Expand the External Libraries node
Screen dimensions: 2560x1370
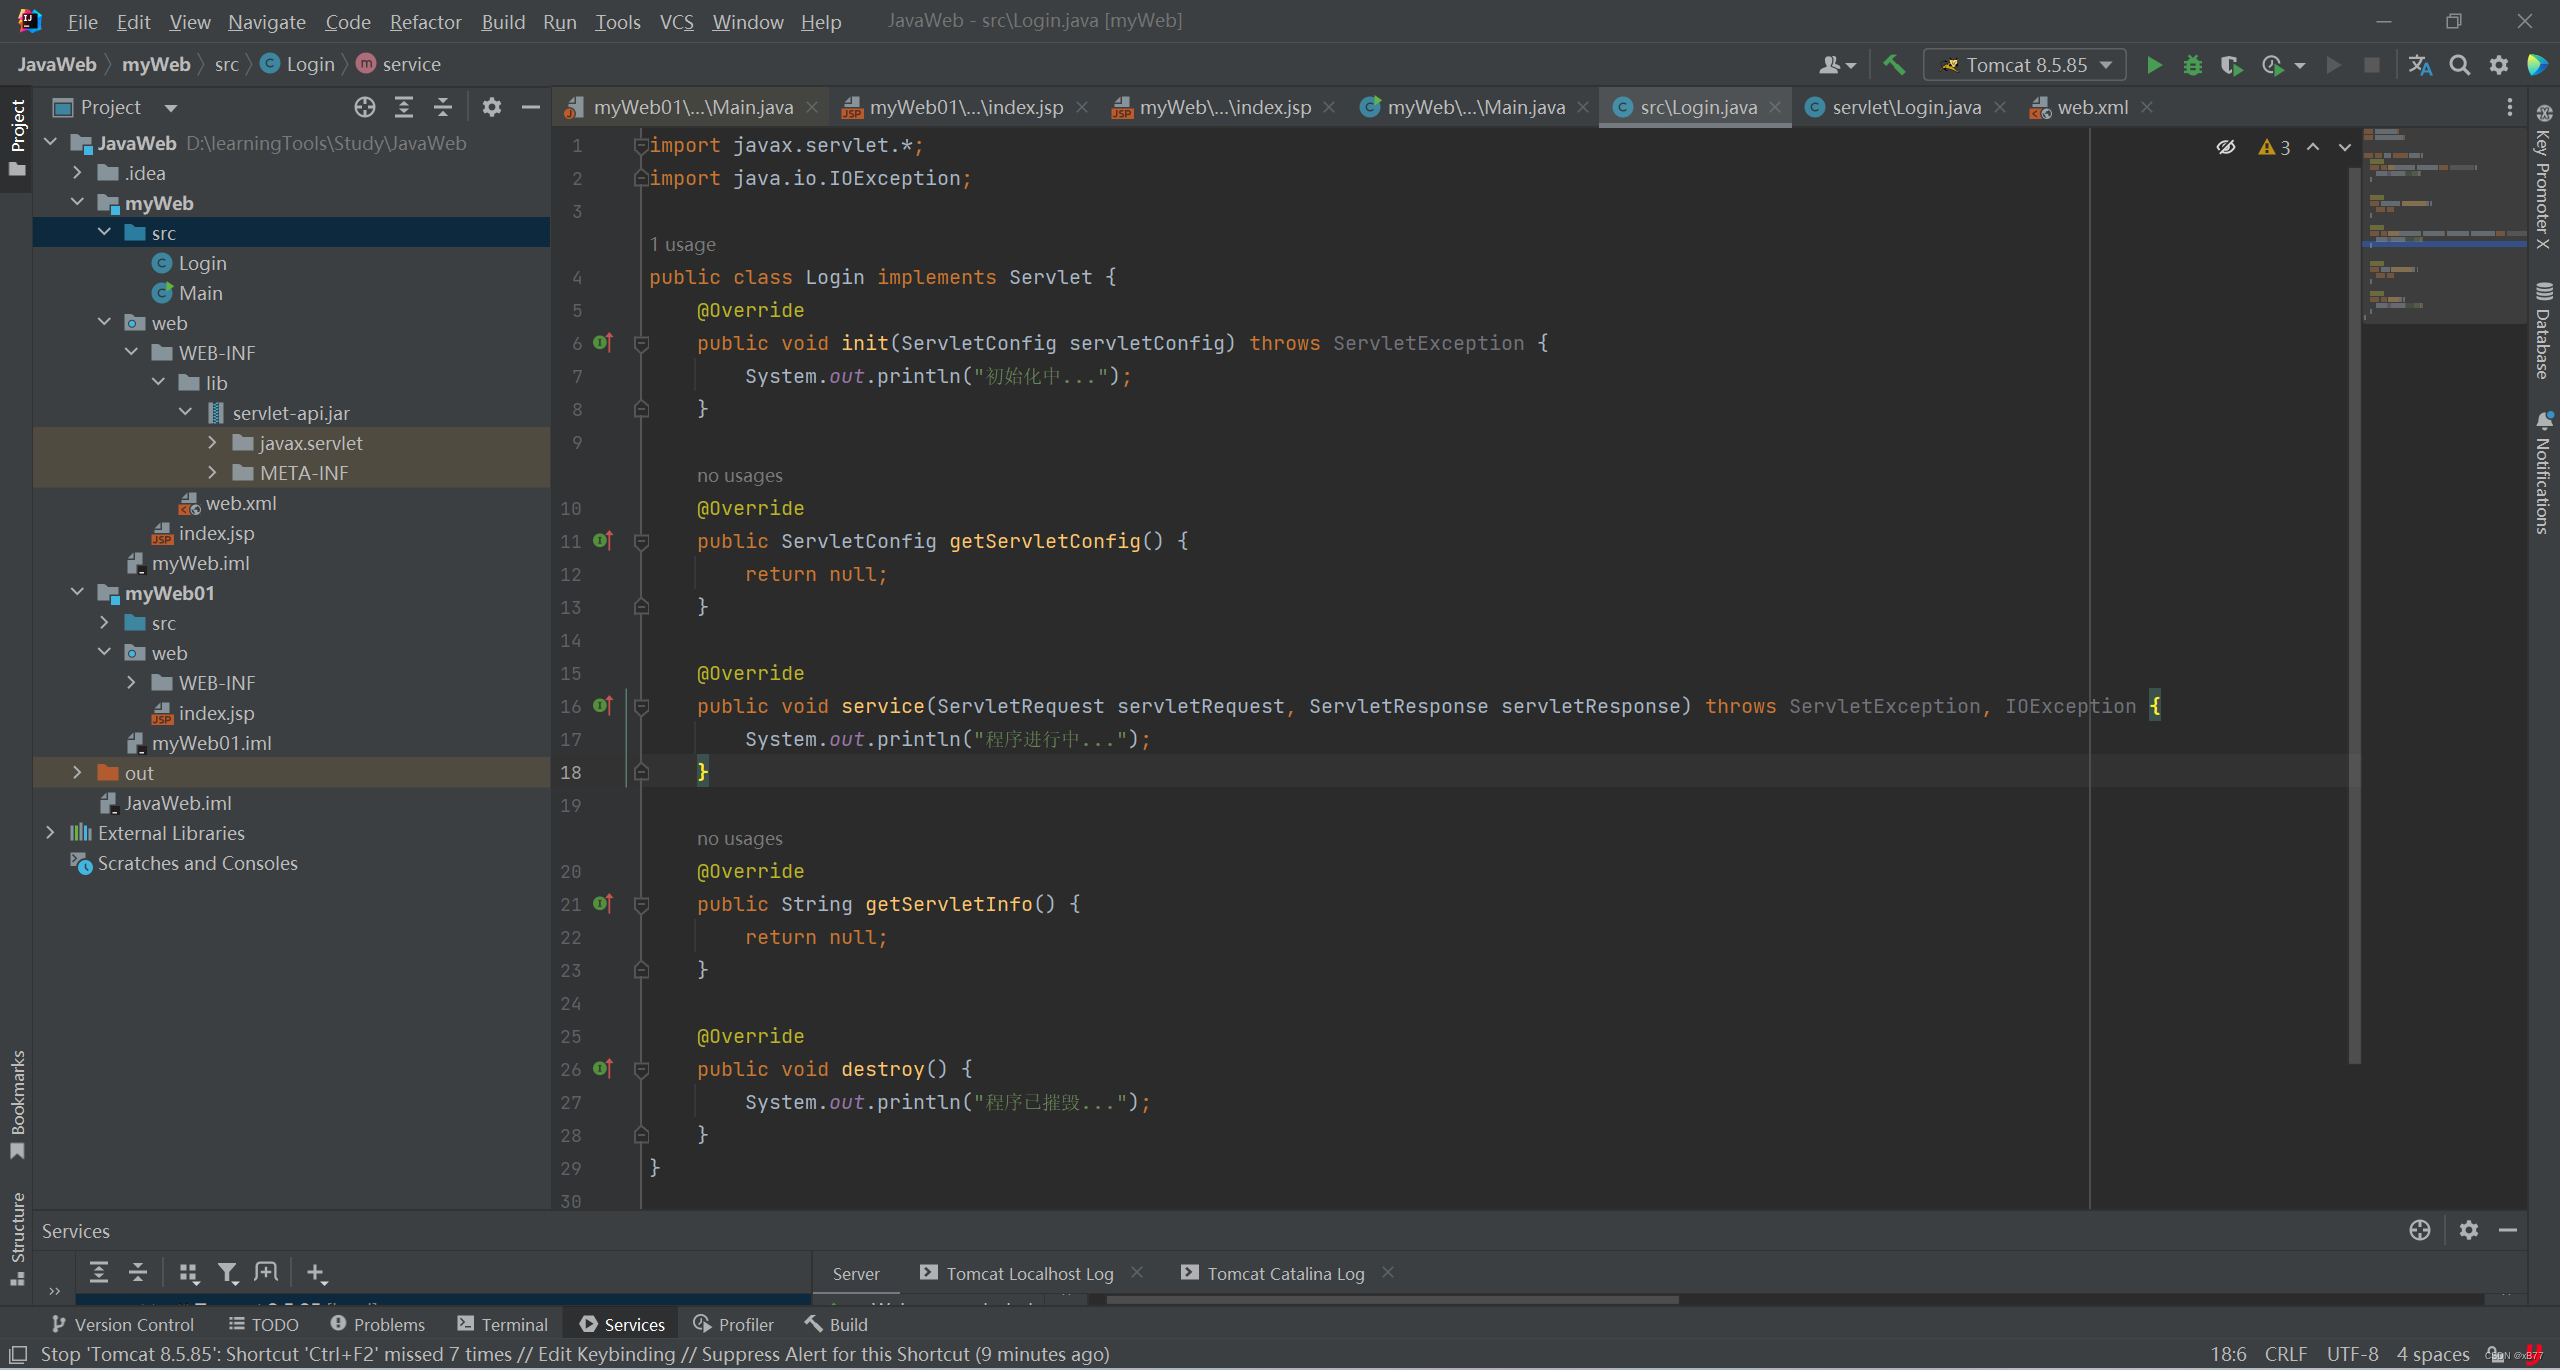click(x=50, y=833)
